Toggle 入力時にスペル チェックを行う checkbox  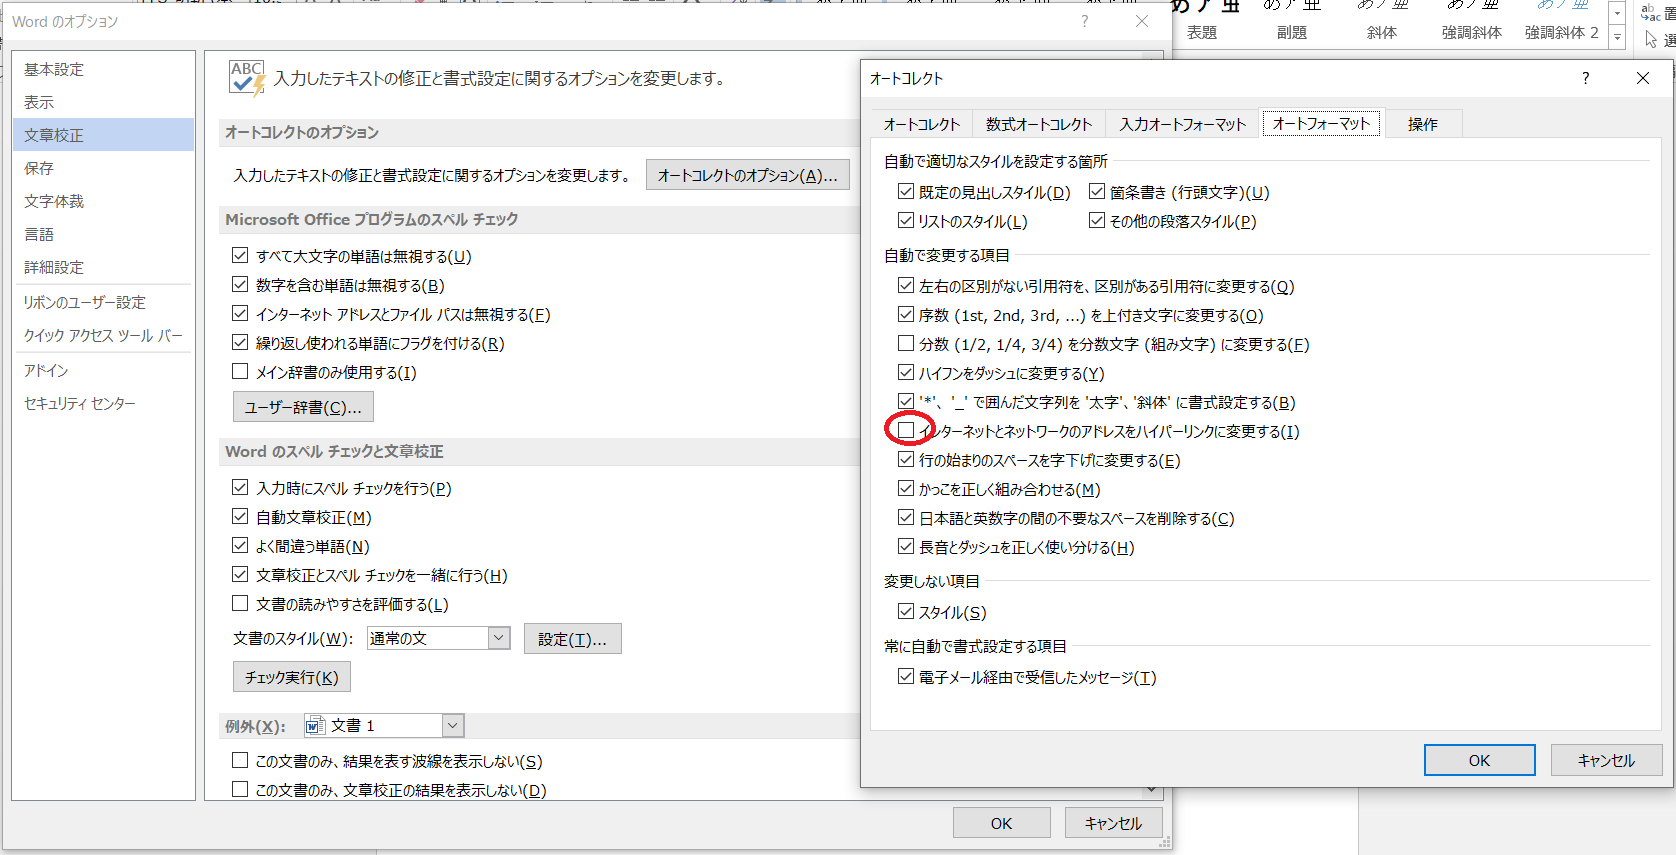[x=240, y=488]
